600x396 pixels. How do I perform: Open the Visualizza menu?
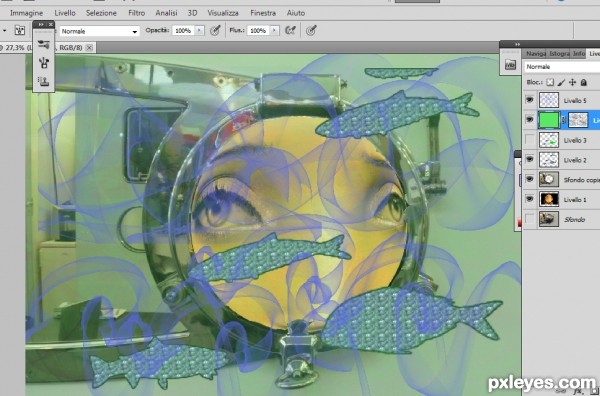click(223, 13)
